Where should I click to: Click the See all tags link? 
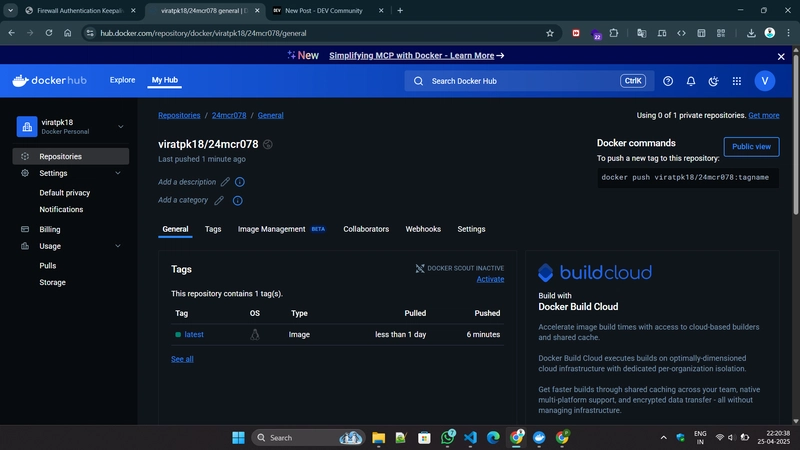[182, 359]
